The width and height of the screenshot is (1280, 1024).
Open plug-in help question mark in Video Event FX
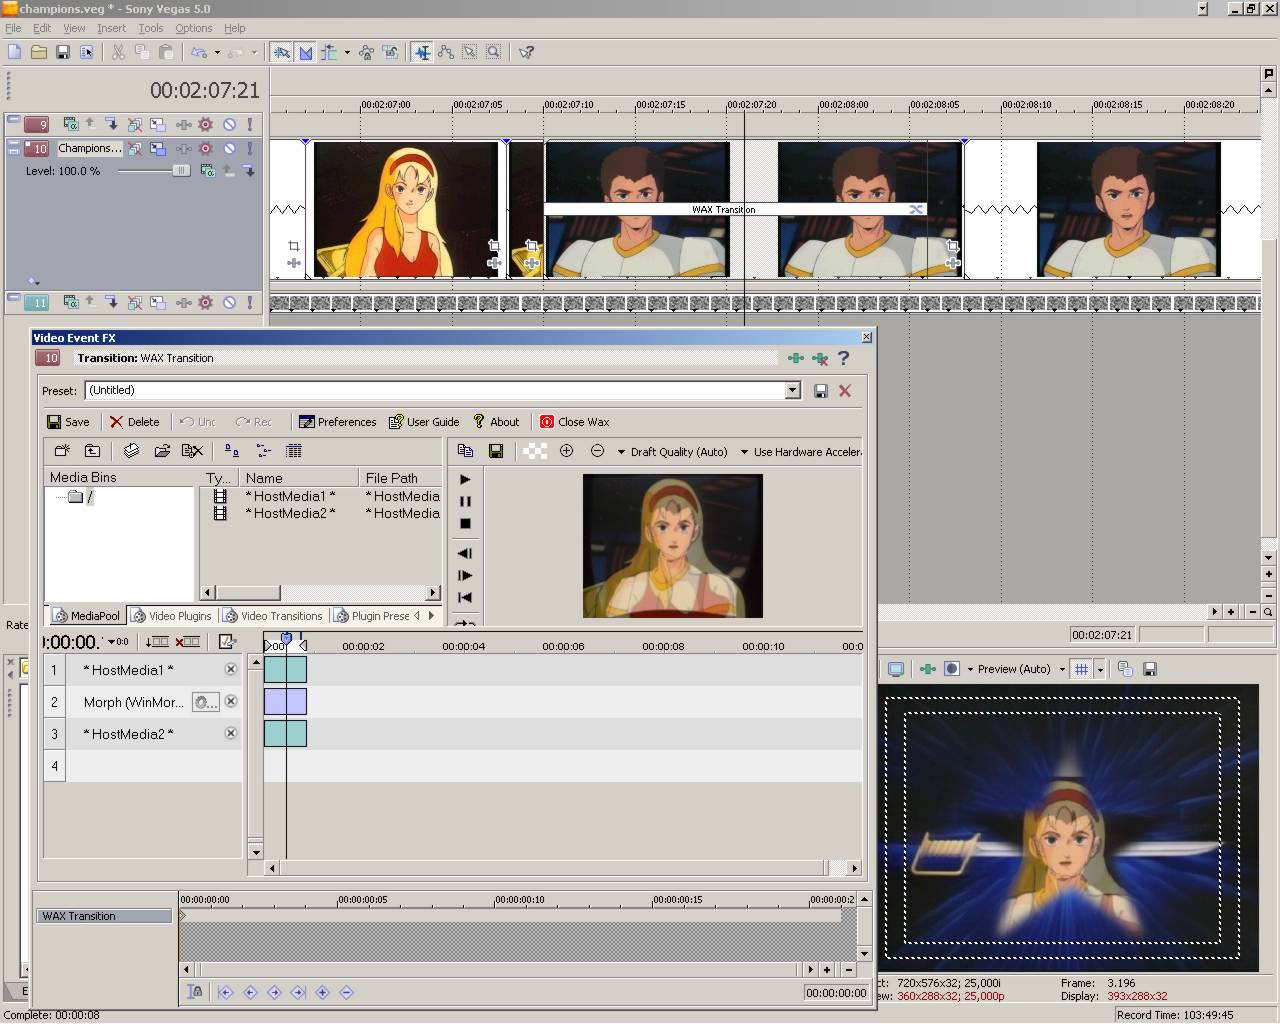click(843, 358)
